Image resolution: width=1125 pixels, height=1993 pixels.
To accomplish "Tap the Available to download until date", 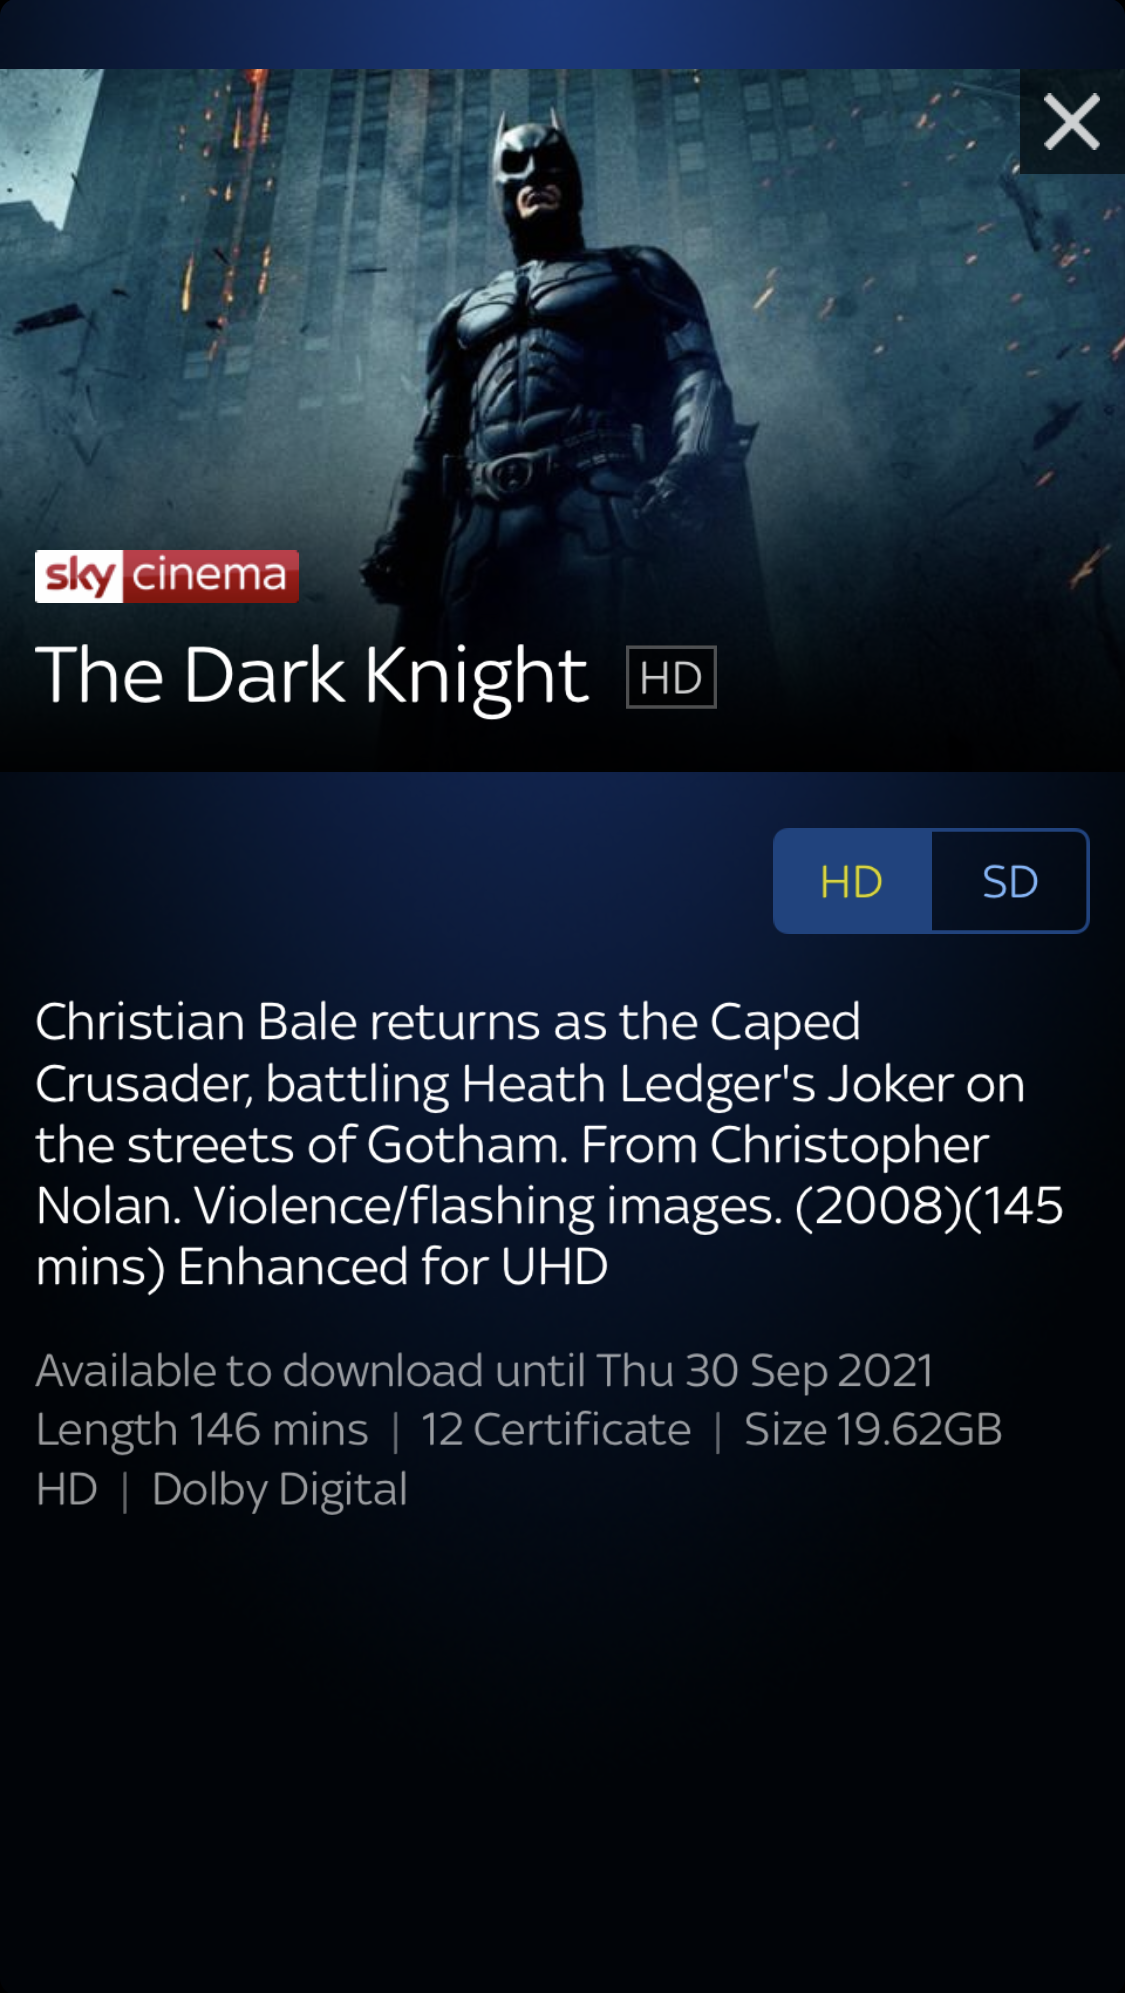I will tap(484, 1370).
